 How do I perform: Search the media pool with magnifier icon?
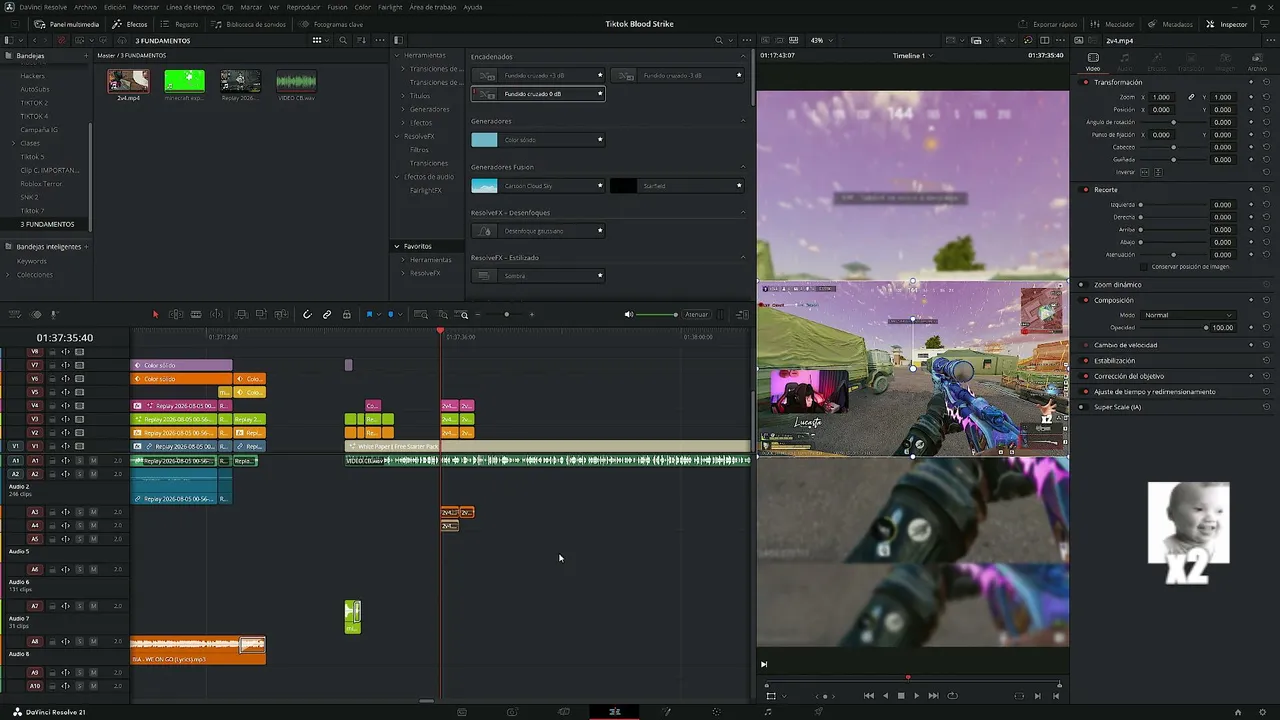coord(343,40)
